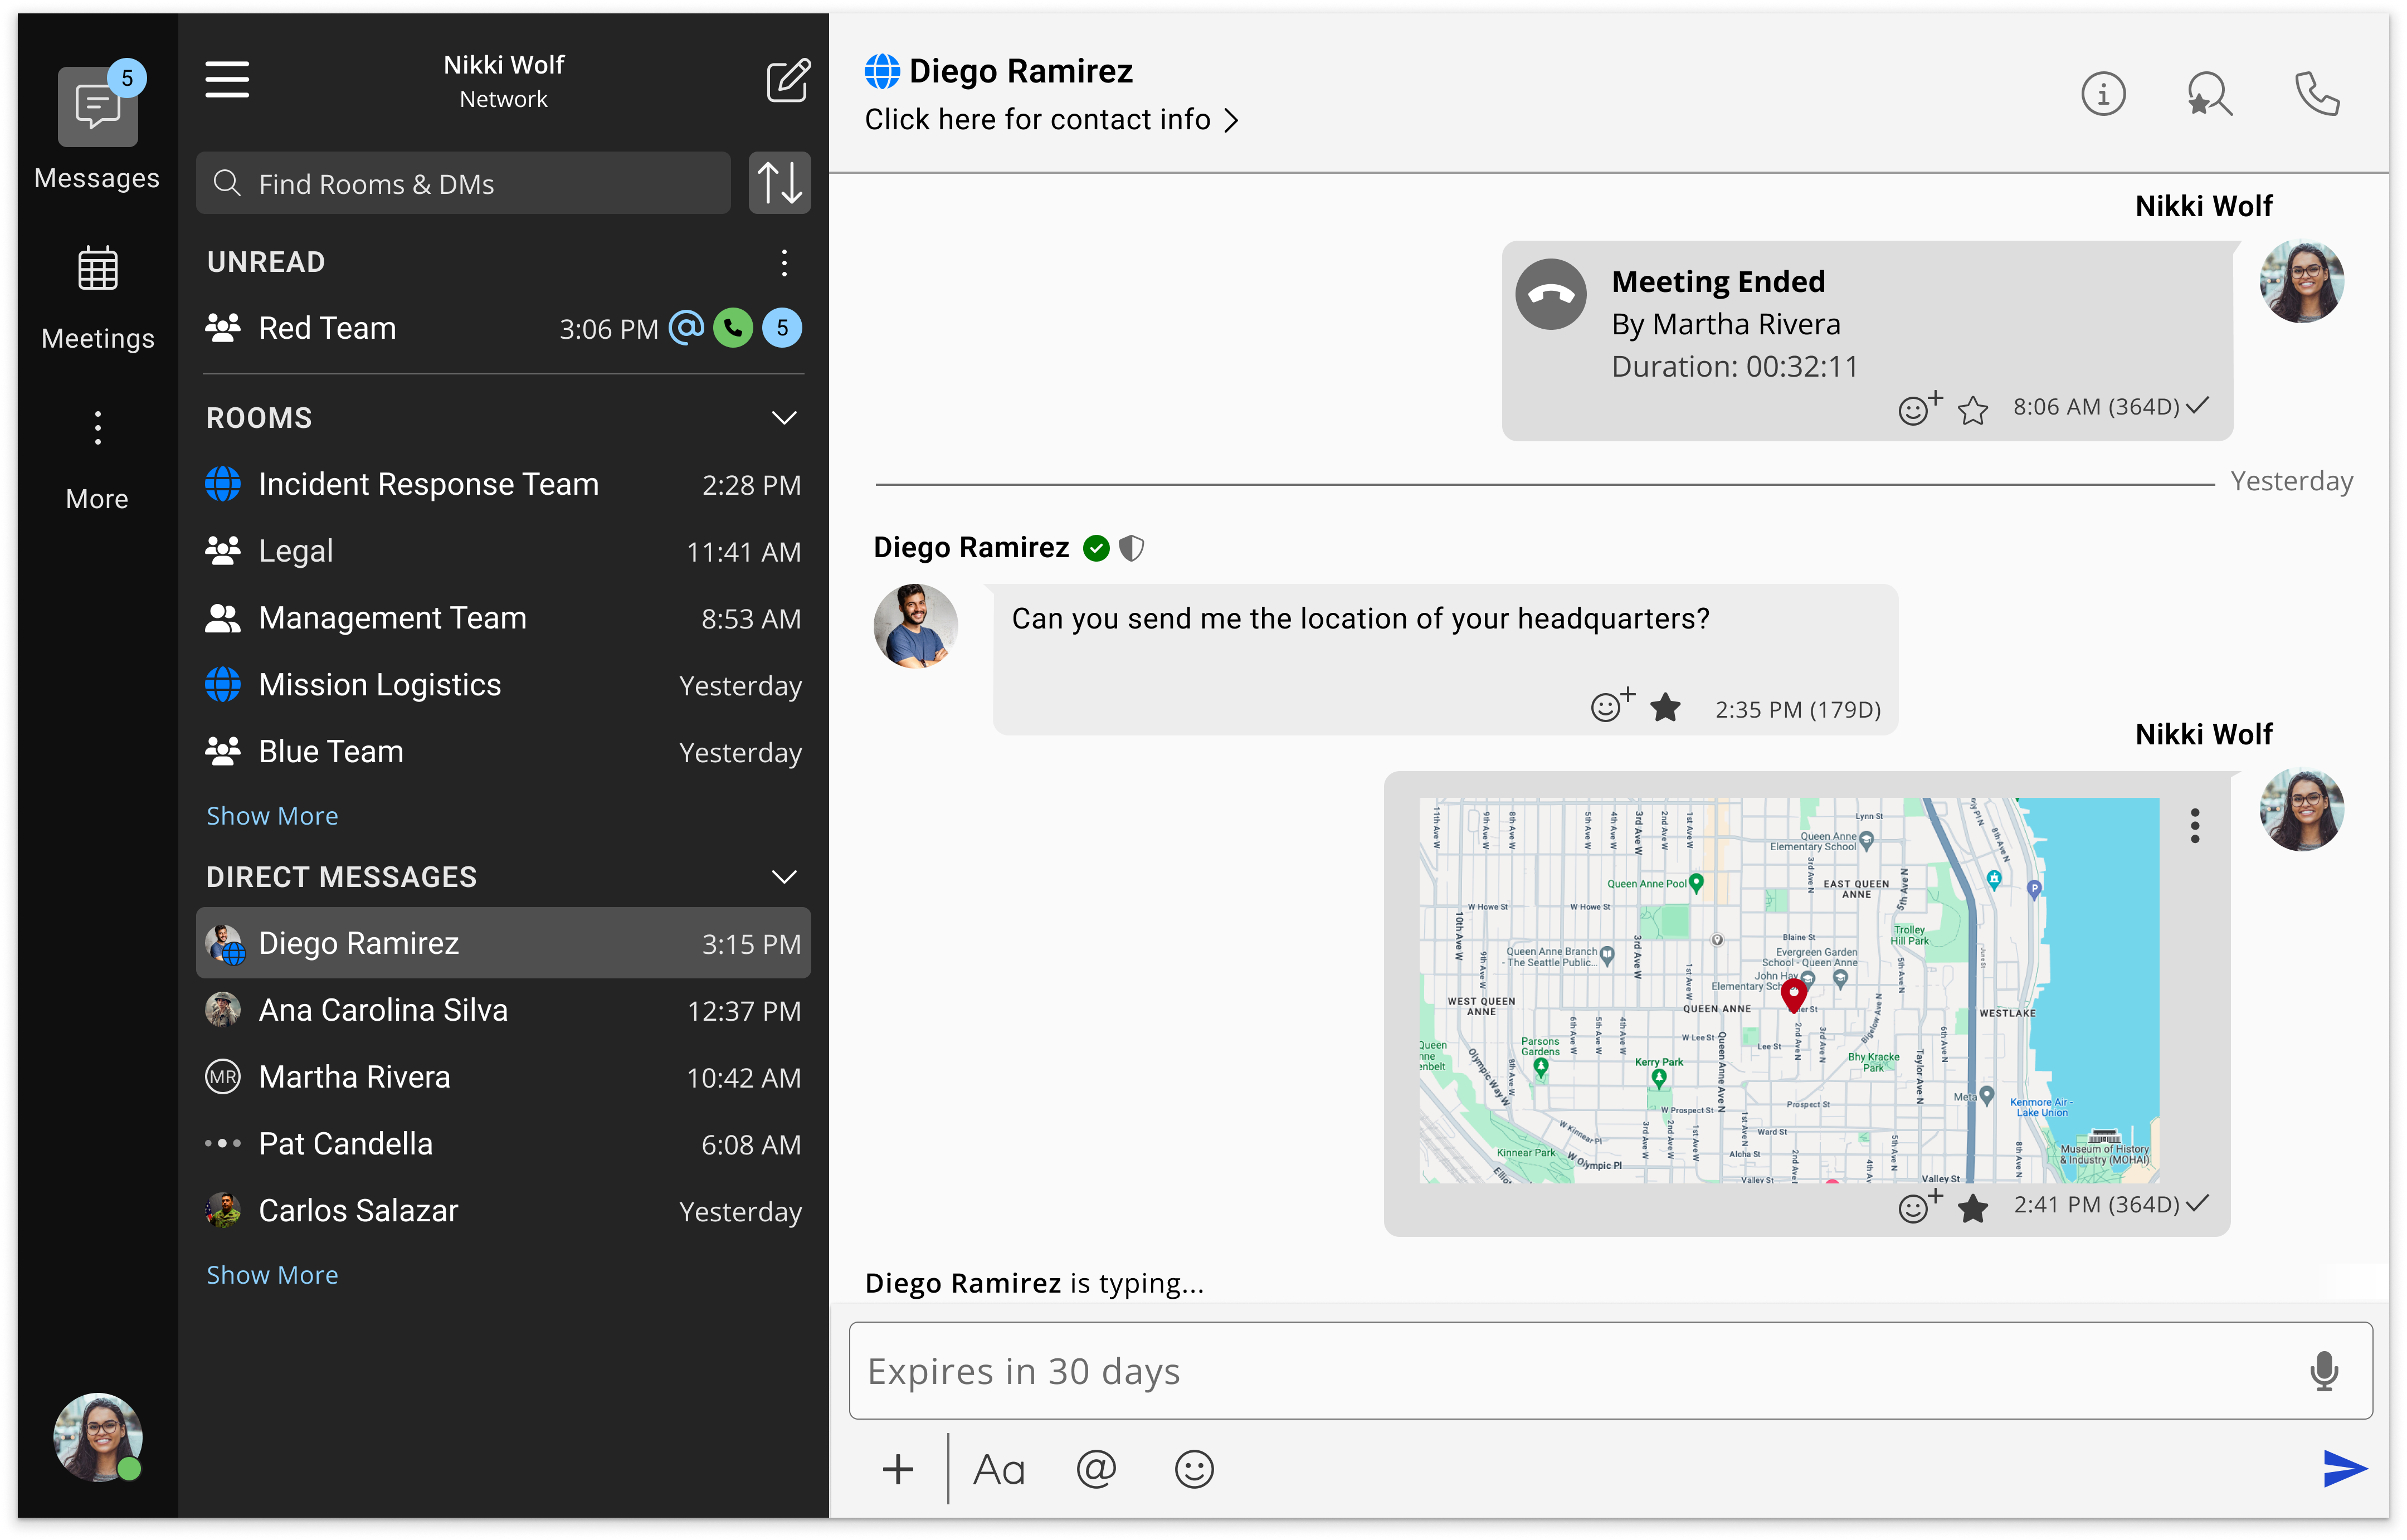Image resolution: width=2407 pixels, height=1540 pixels.
Task: Unstar the shared map message
Action: [1973, 1208]
